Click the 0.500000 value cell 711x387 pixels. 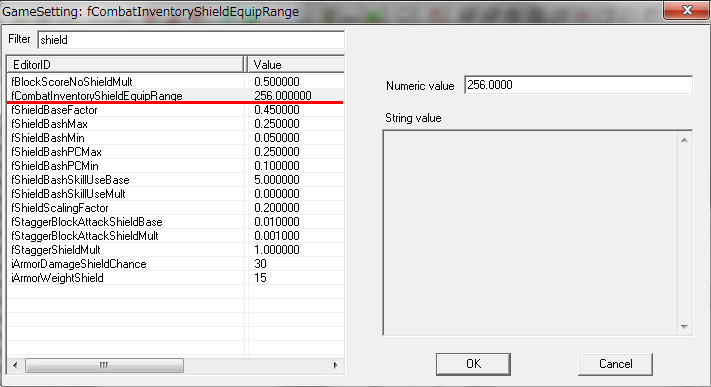coord(277,82)
